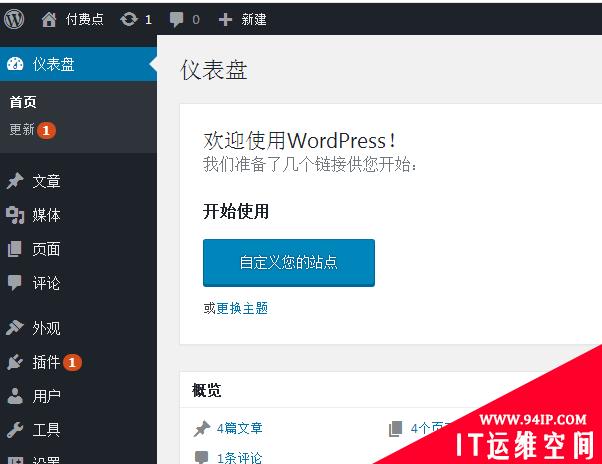
Task: Open the 更新 submenu item
Action: pos(22,129)
